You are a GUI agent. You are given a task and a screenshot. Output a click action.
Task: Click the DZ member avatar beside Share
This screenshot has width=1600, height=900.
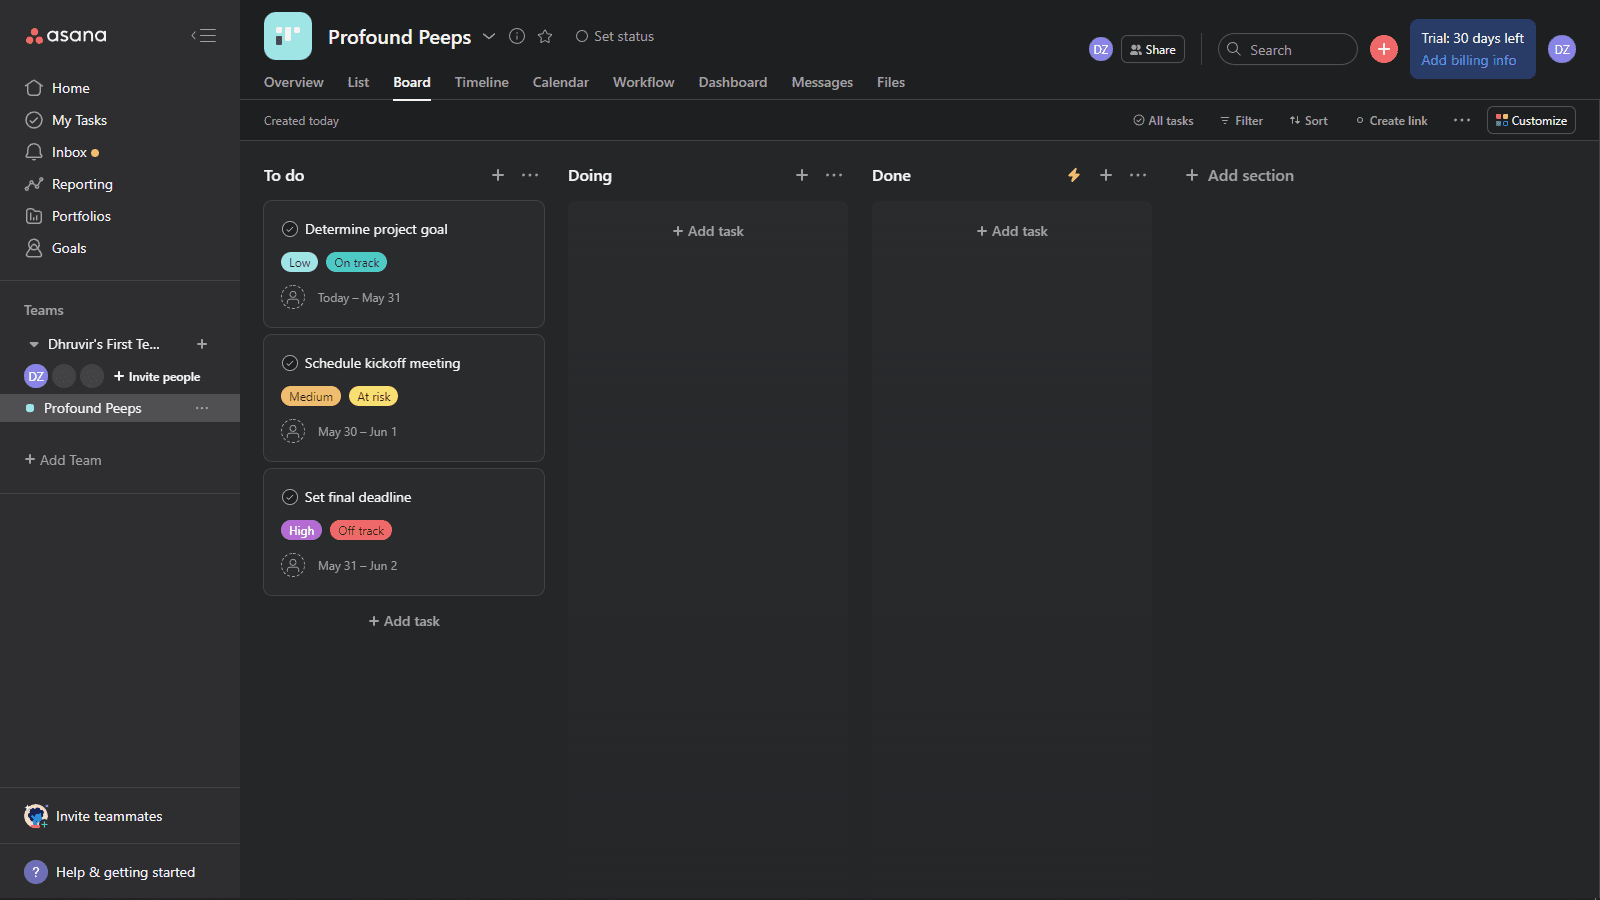(1101, 49)
